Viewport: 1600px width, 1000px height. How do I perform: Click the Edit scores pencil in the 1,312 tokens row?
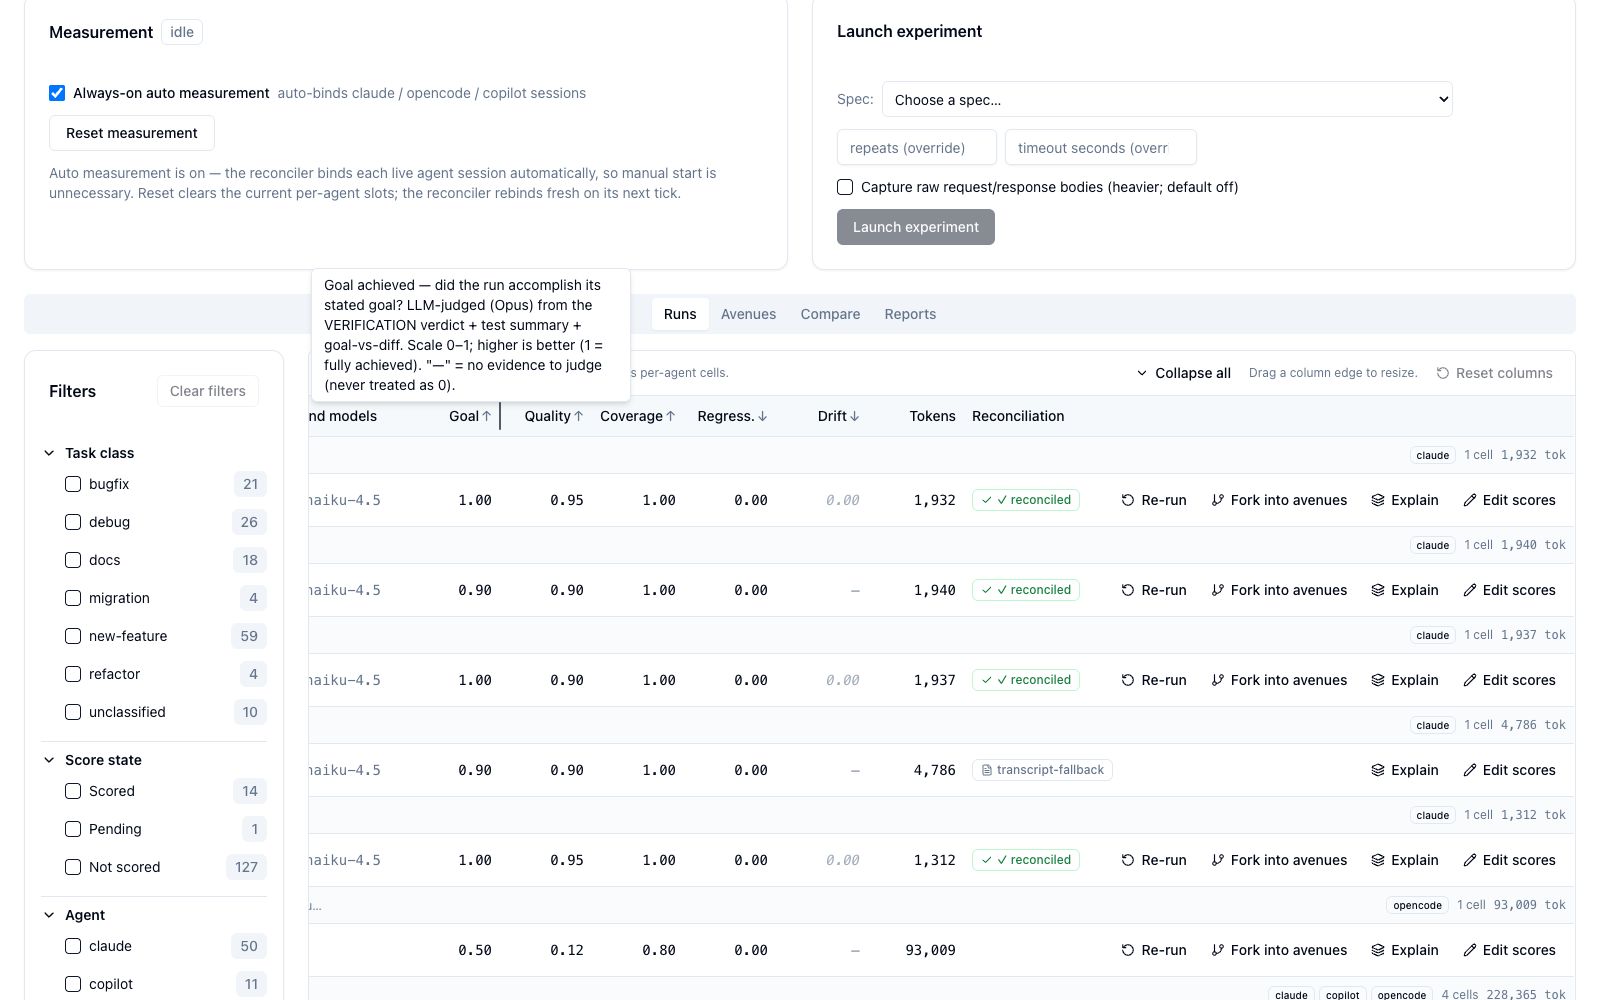1470,860
